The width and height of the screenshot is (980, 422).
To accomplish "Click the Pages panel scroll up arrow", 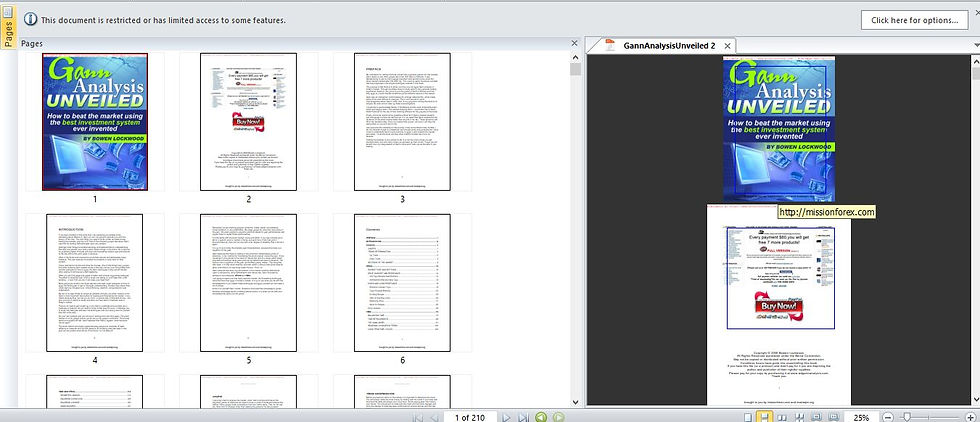I will [x=575, y=57].
